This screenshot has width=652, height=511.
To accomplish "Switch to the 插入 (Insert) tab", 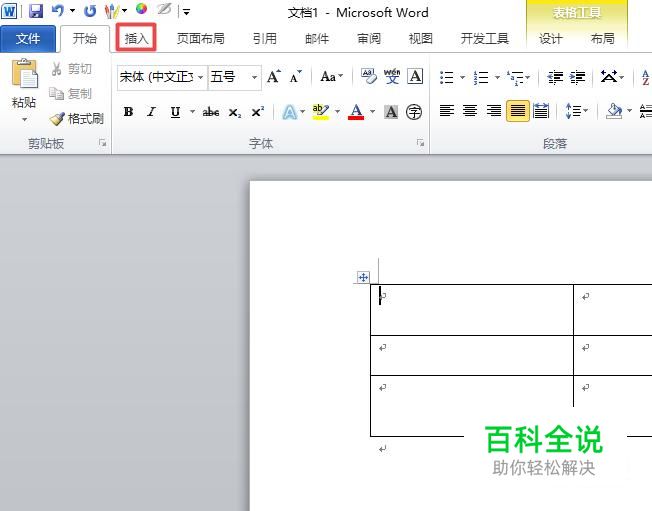I will 136,38.
